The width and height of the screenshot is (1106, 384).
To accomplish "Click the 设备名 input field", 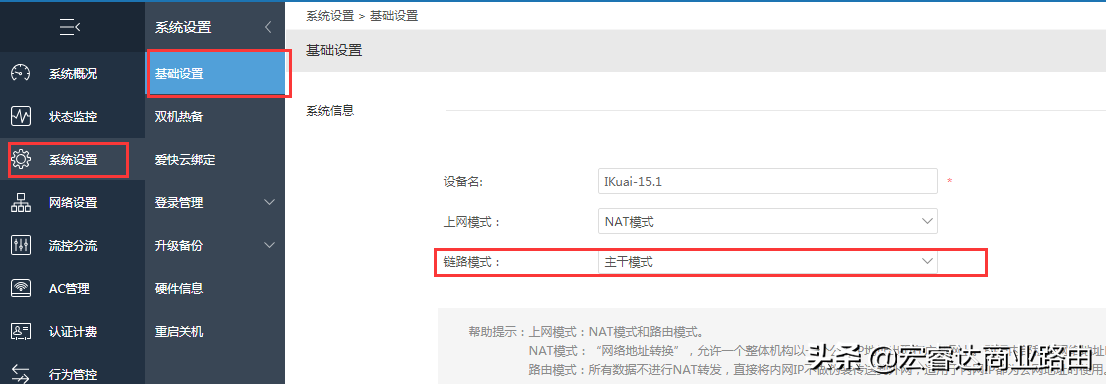I will (767, 181).
